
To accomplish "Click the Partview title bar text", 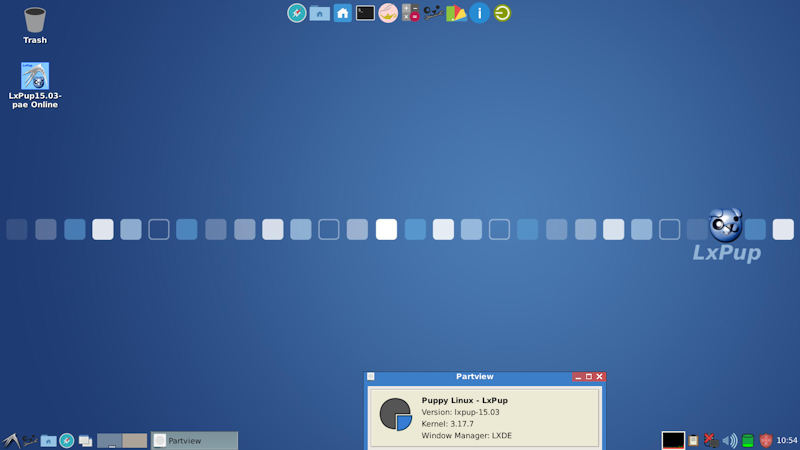I will 474,377.
